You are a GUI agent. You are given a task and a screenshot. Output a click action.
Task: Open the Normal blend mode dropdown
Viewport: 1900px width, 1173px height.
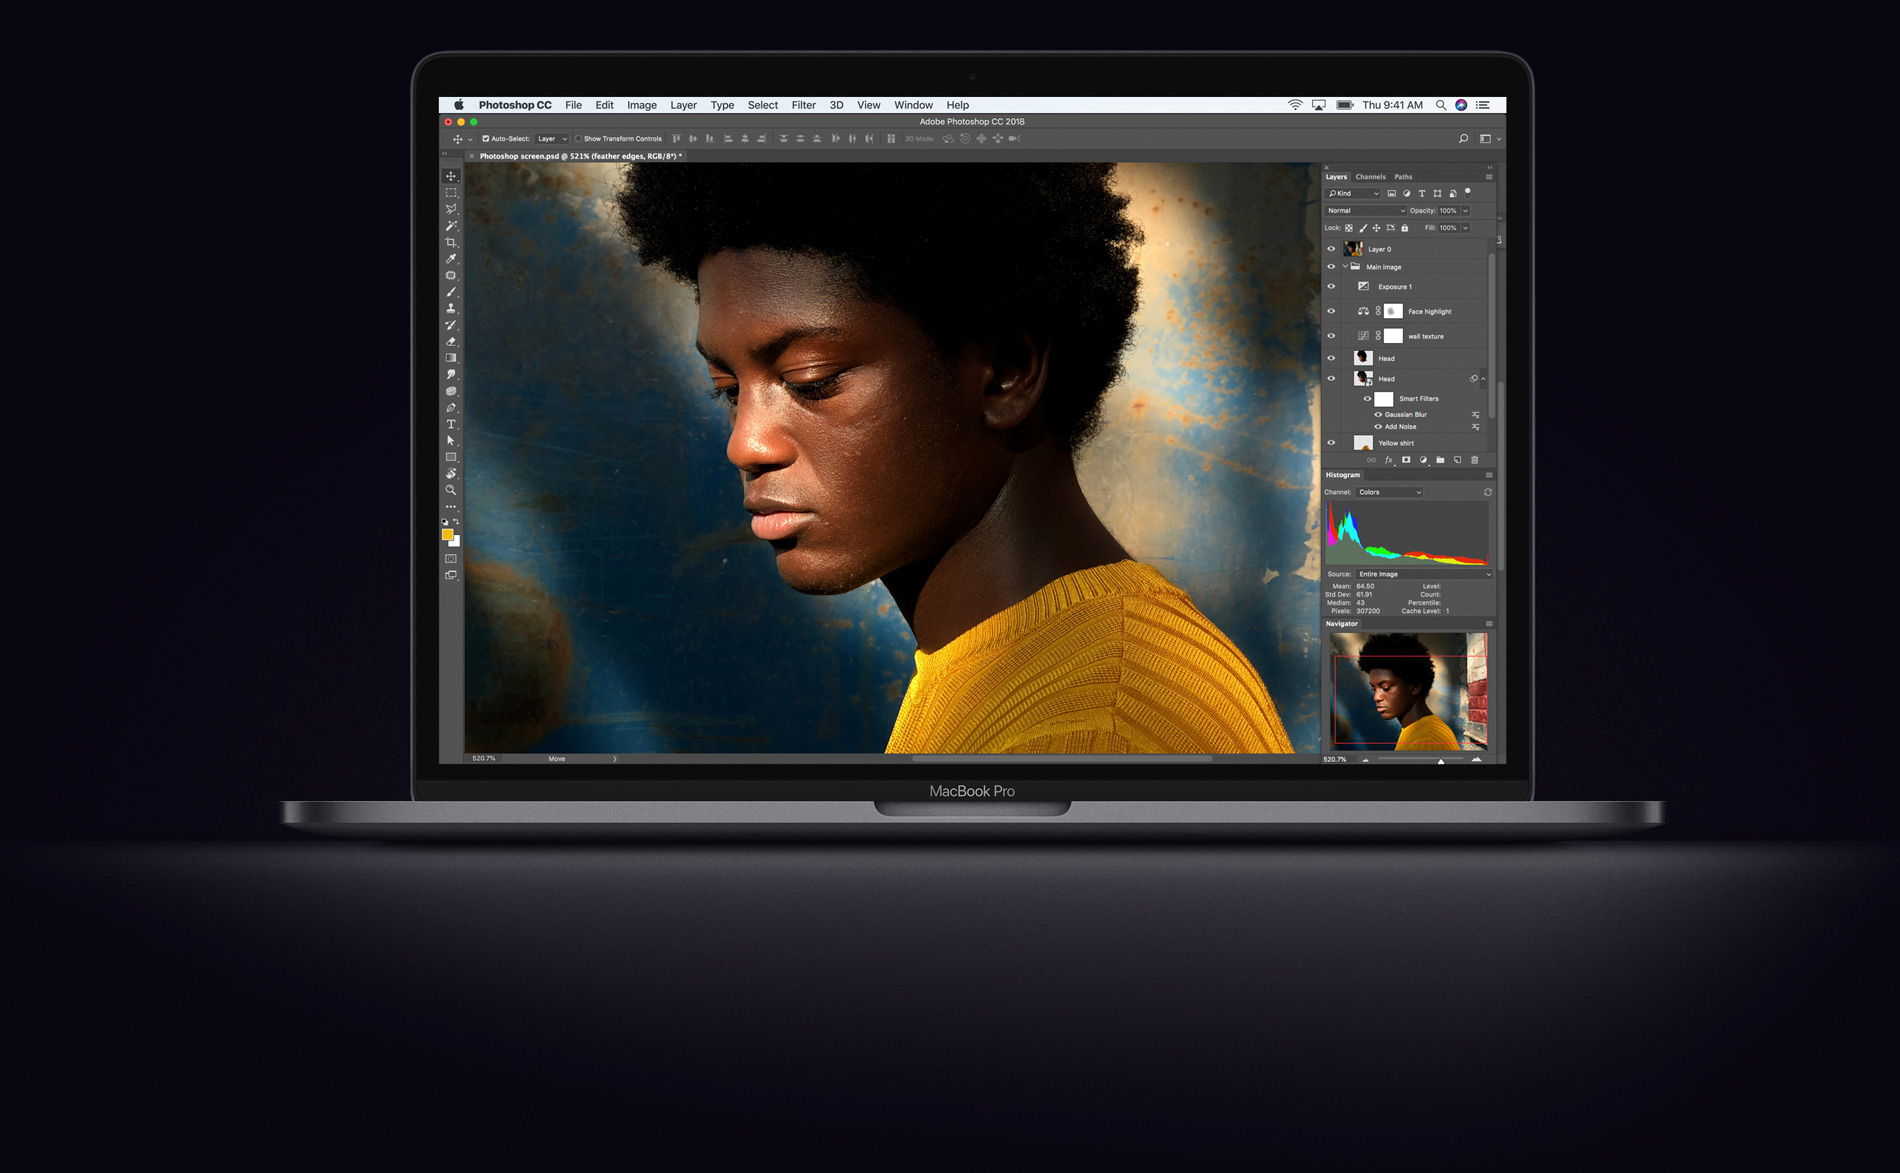[1365, 211]
